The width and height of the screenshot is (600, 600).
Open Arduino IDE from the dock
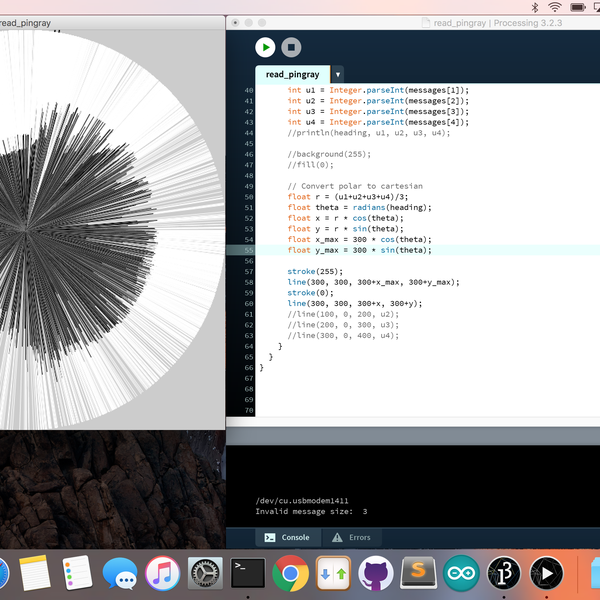(x=461, y=574)
